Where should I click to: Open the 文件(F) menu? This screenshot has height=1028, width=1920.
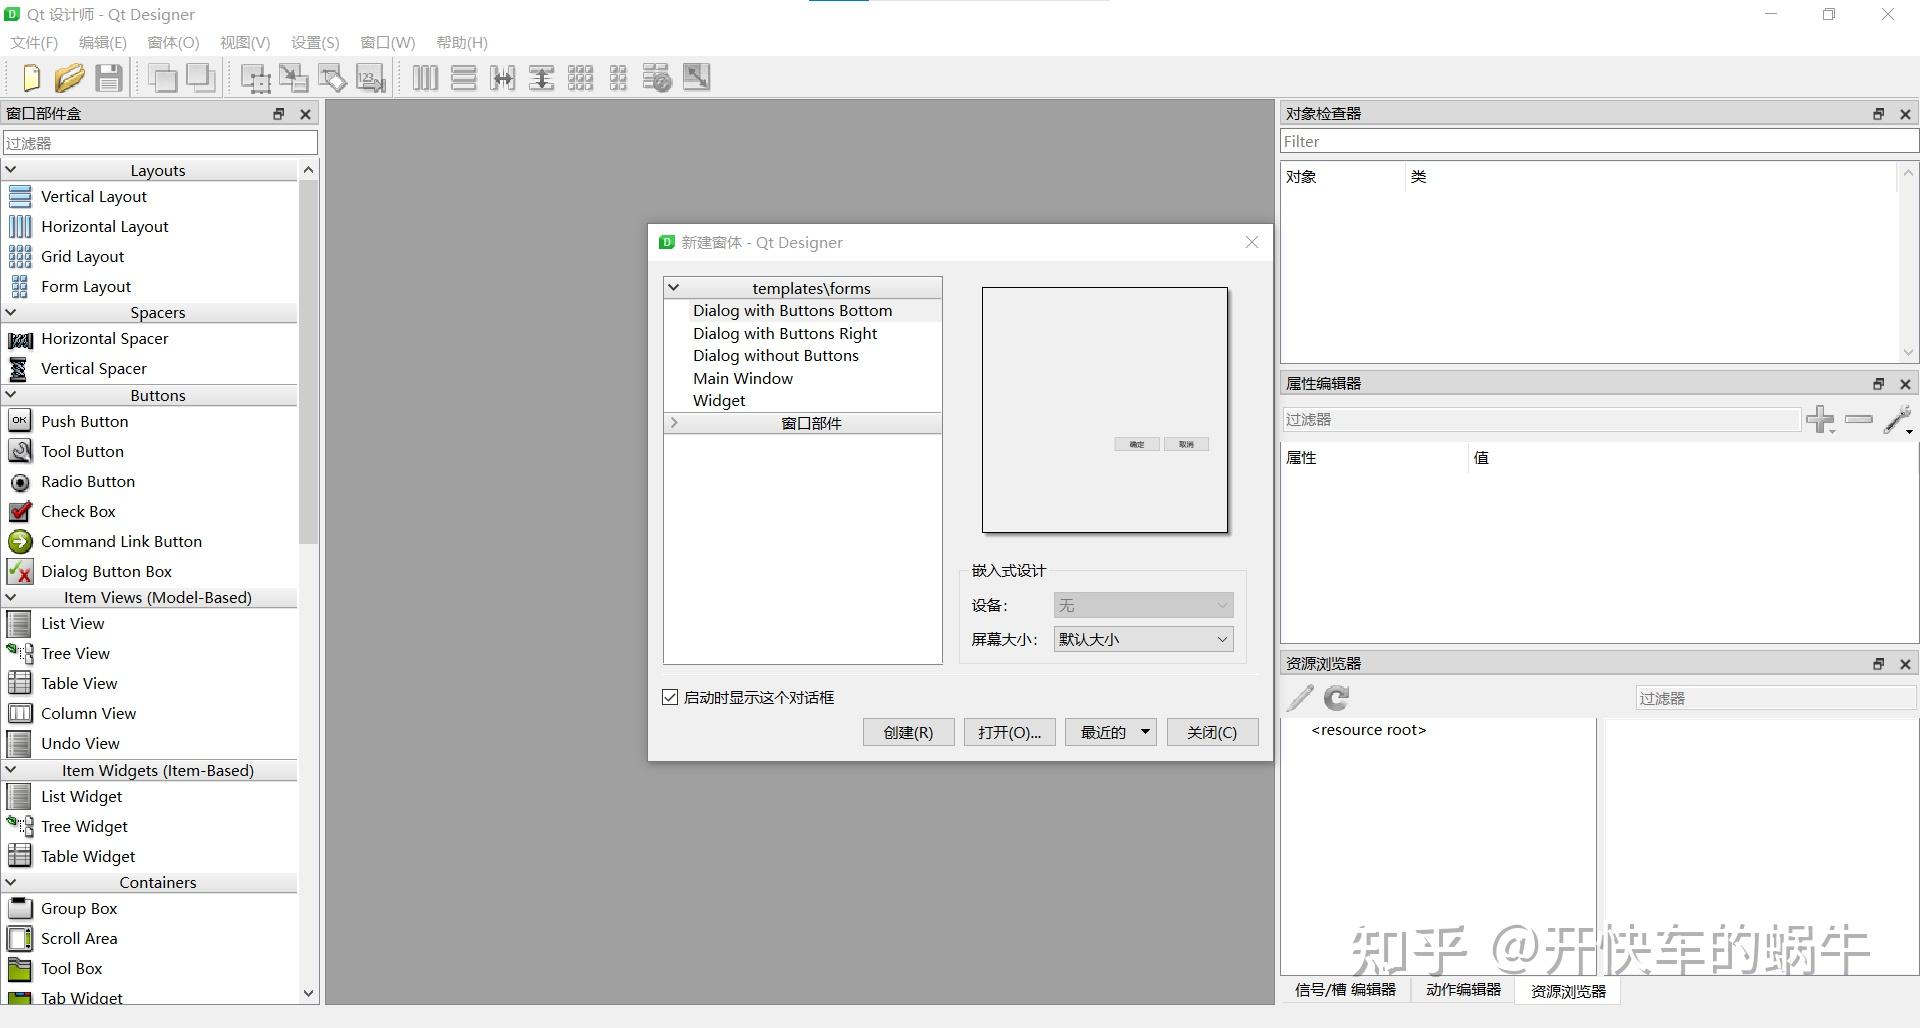33,42
